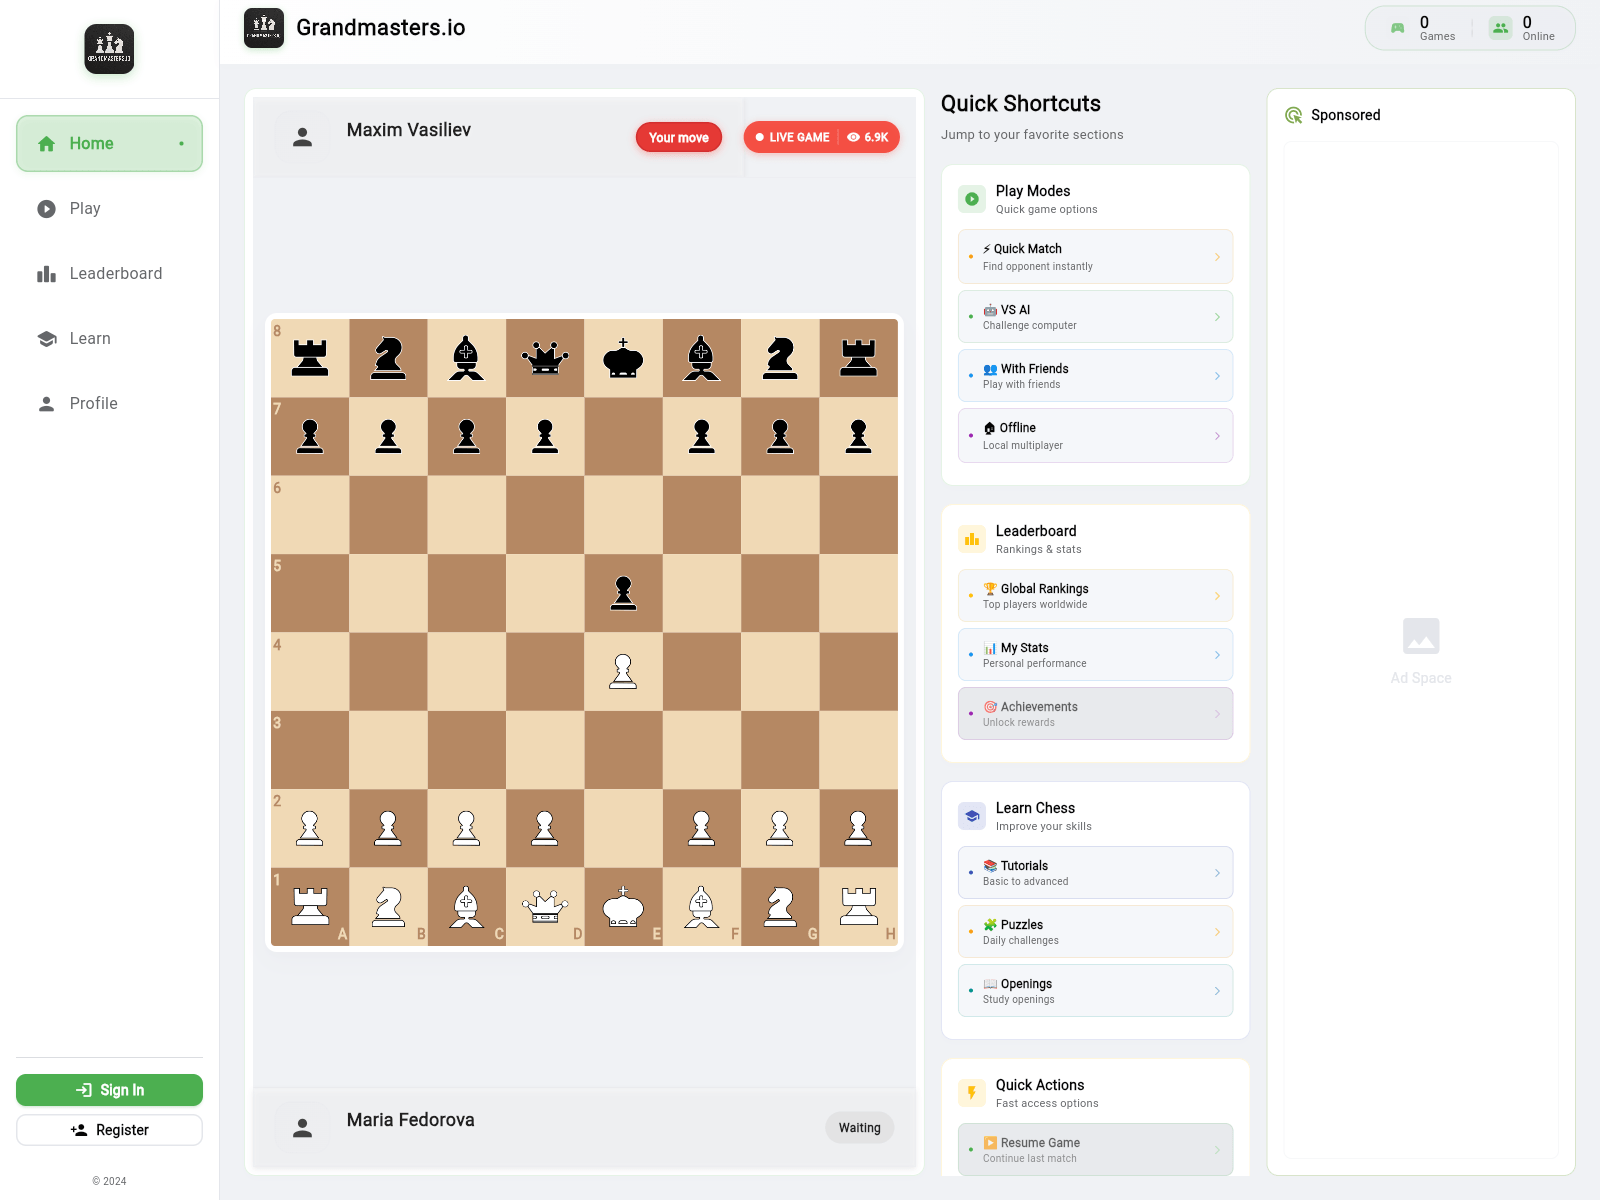Go to Home in sidebar
1600x1200 pixels.
tap(109, 143)
